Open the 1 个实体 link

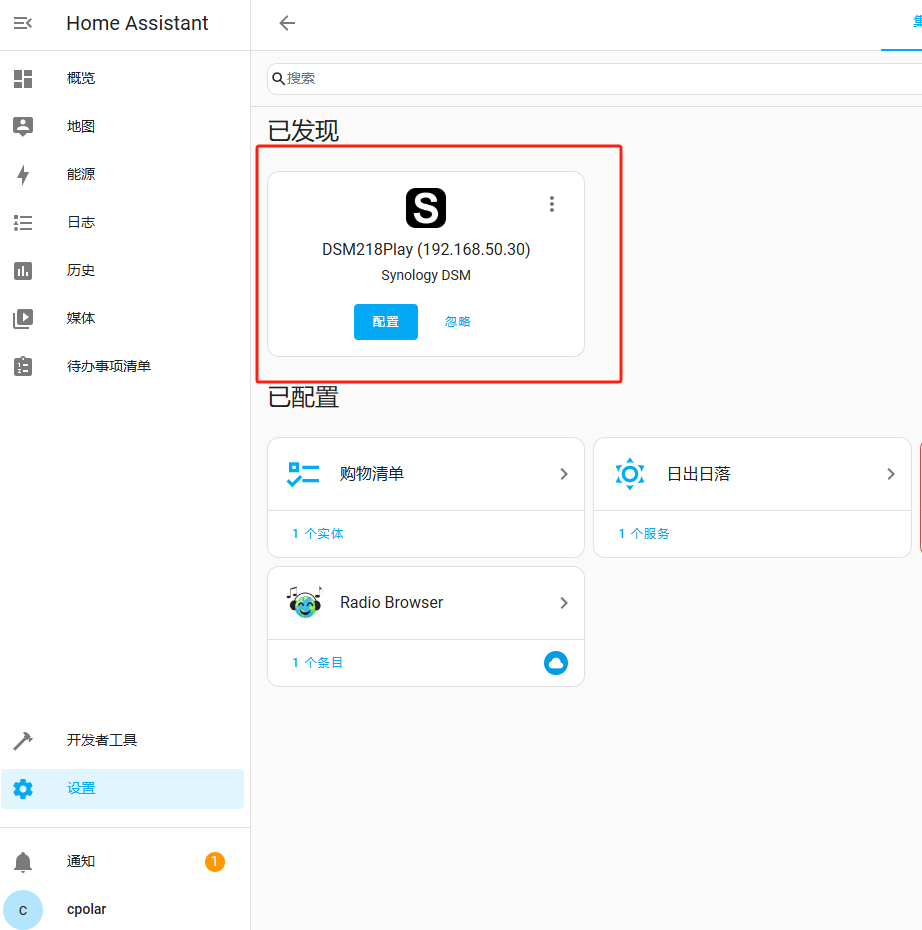click(318, 534)
